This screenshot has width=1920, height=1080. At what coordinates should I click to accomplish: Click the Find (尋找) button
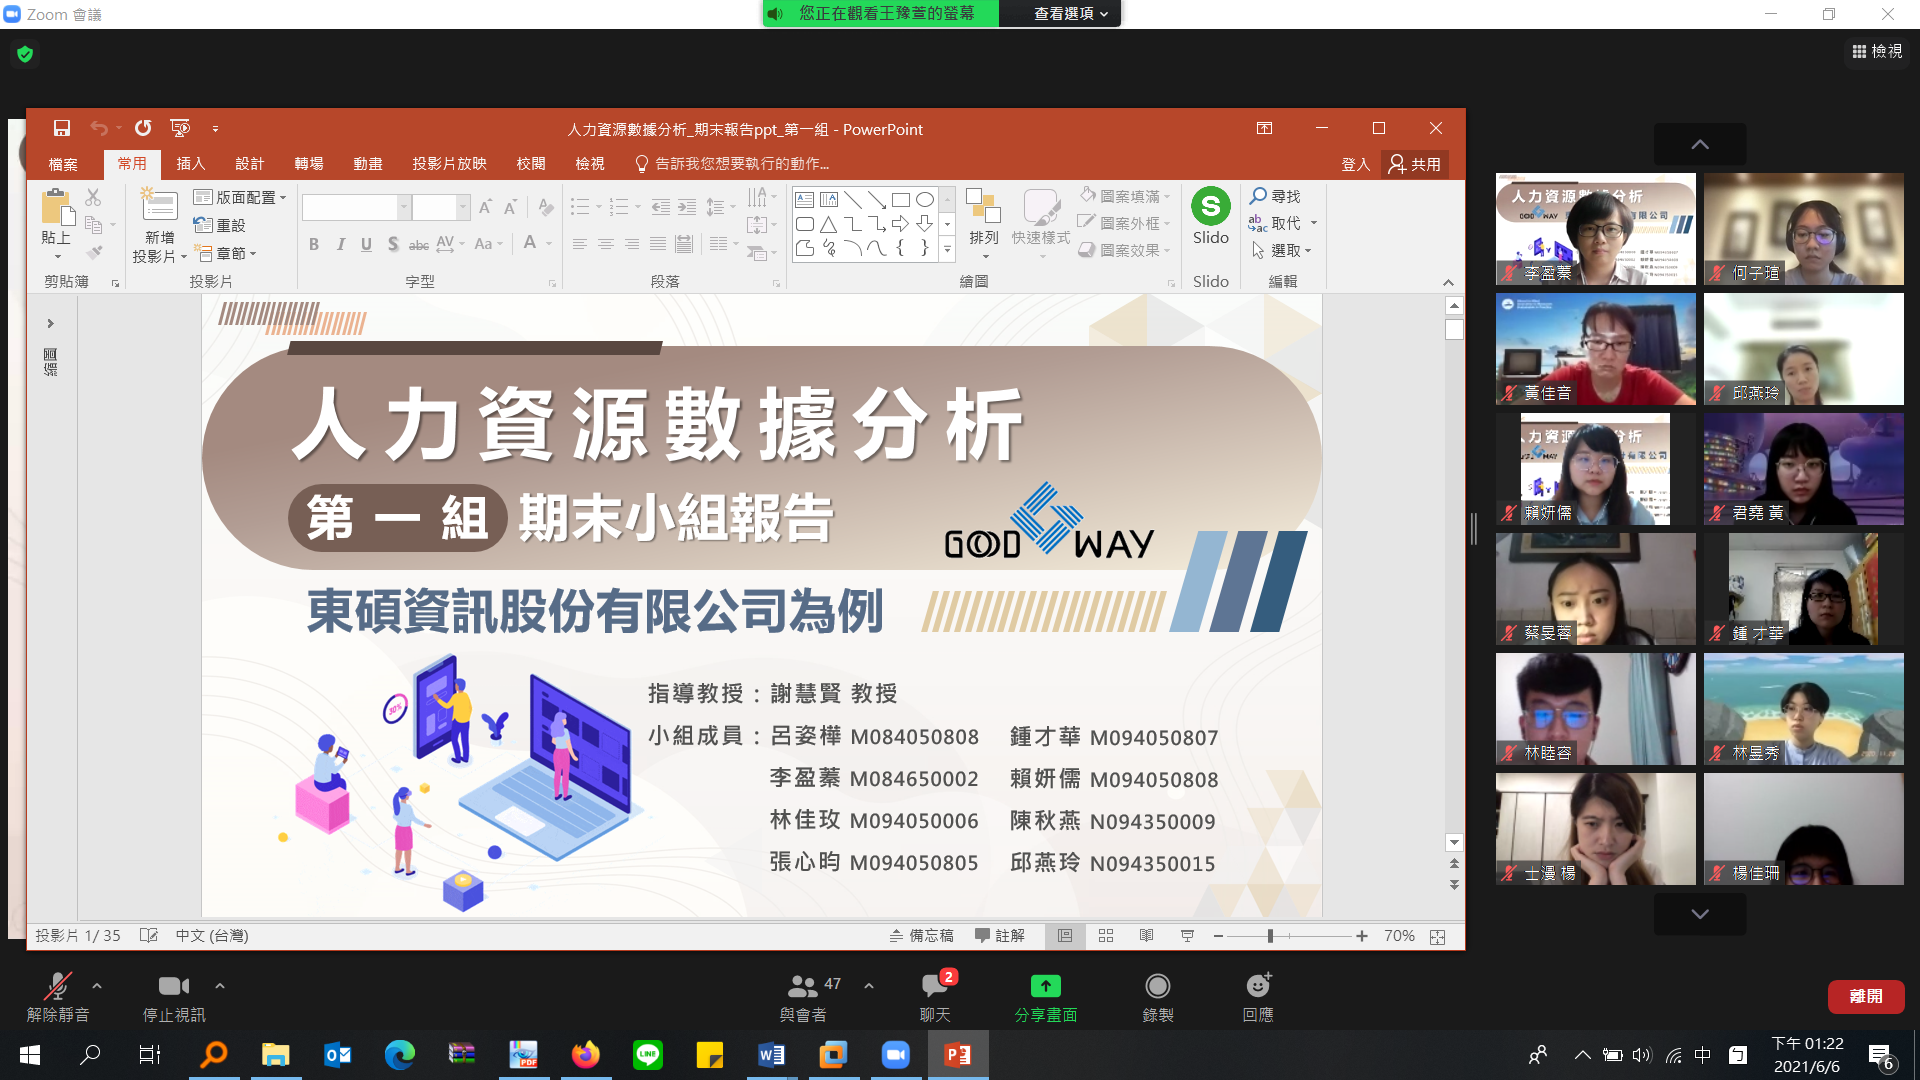coord(1275,196)
